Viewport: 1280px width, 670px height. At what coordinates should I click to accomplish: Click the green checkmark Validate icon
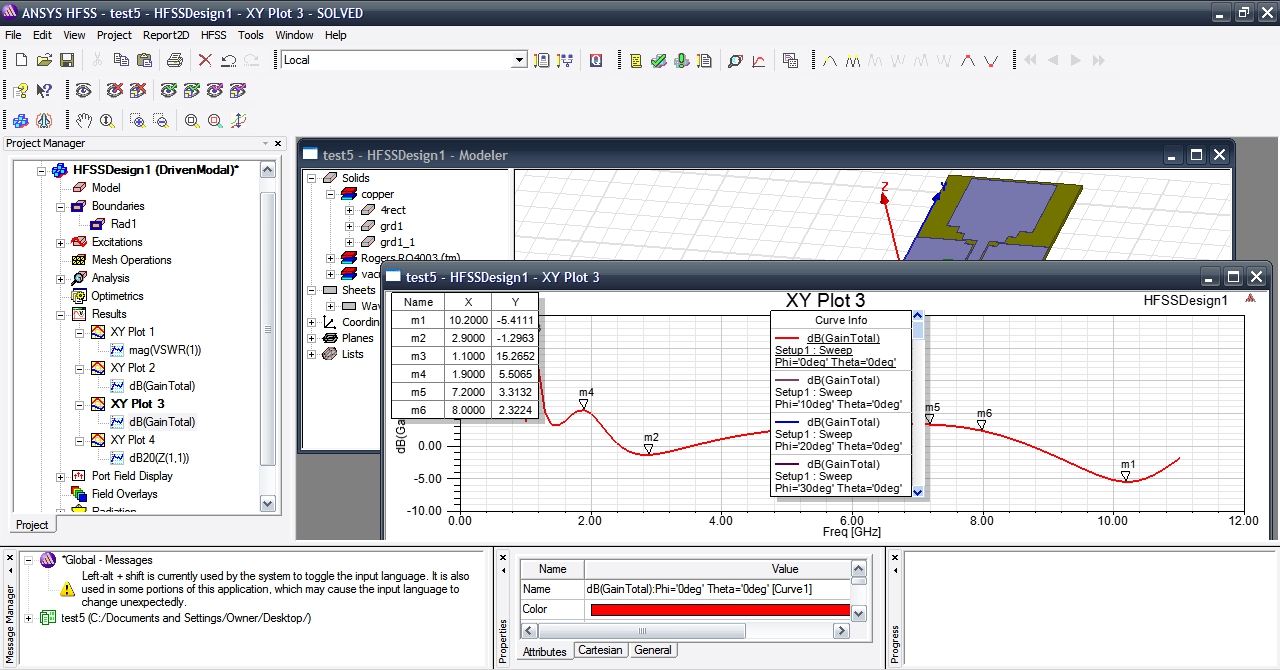tap(659, 60)
